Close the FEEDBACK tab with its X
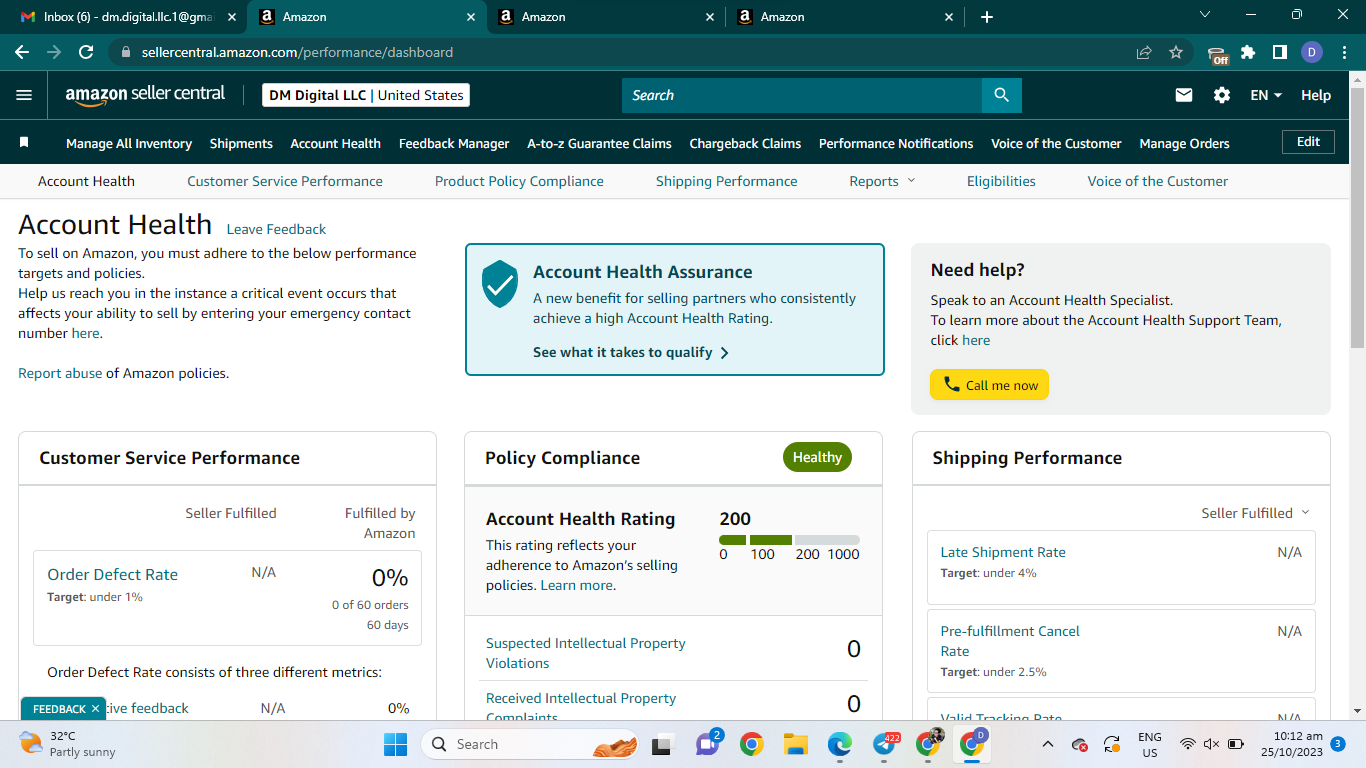The image size is (1366, 768). [95, 709]
